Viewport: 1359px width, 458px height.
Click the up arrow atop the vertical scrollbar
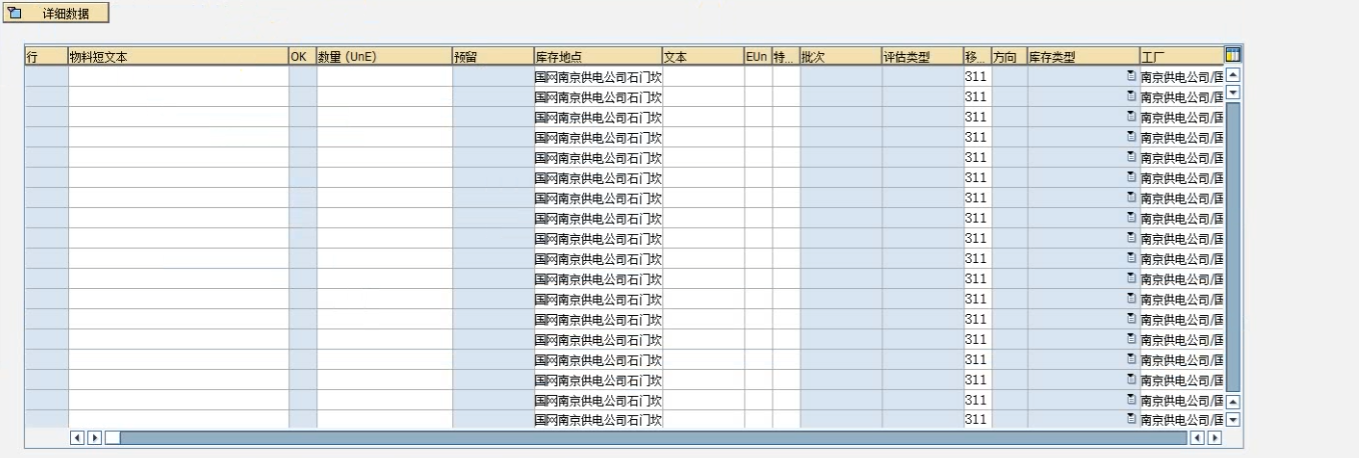point(1233,76)
